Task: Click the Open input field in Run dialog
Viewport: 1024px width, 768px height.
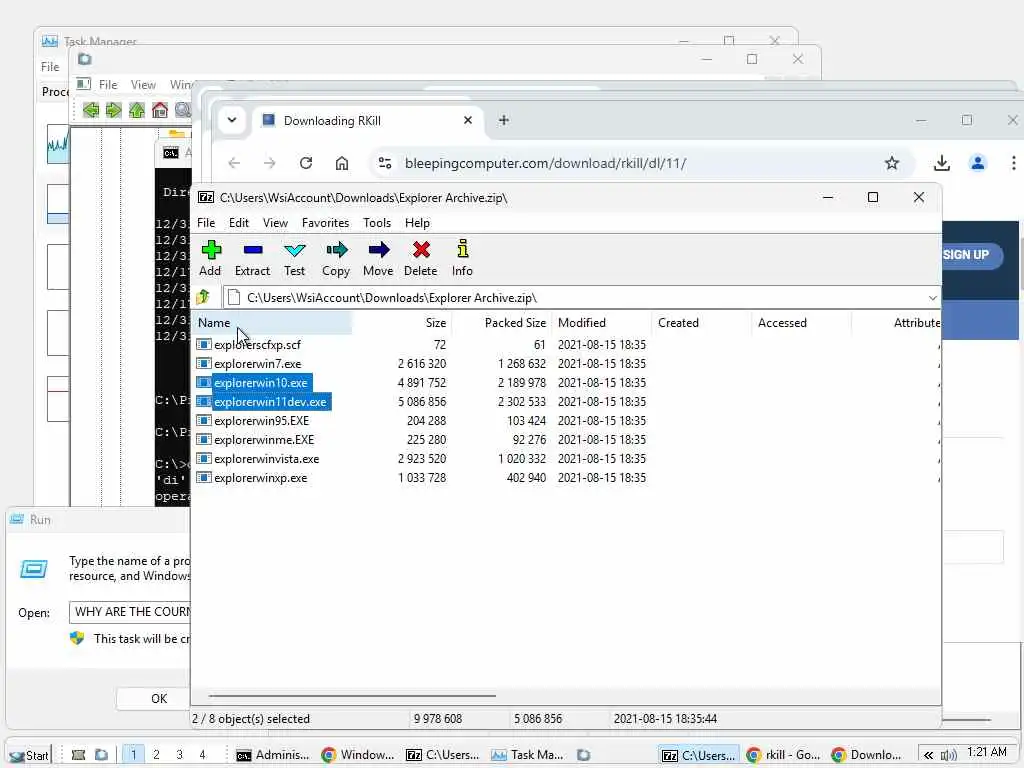Action: [x=129, y=612]
